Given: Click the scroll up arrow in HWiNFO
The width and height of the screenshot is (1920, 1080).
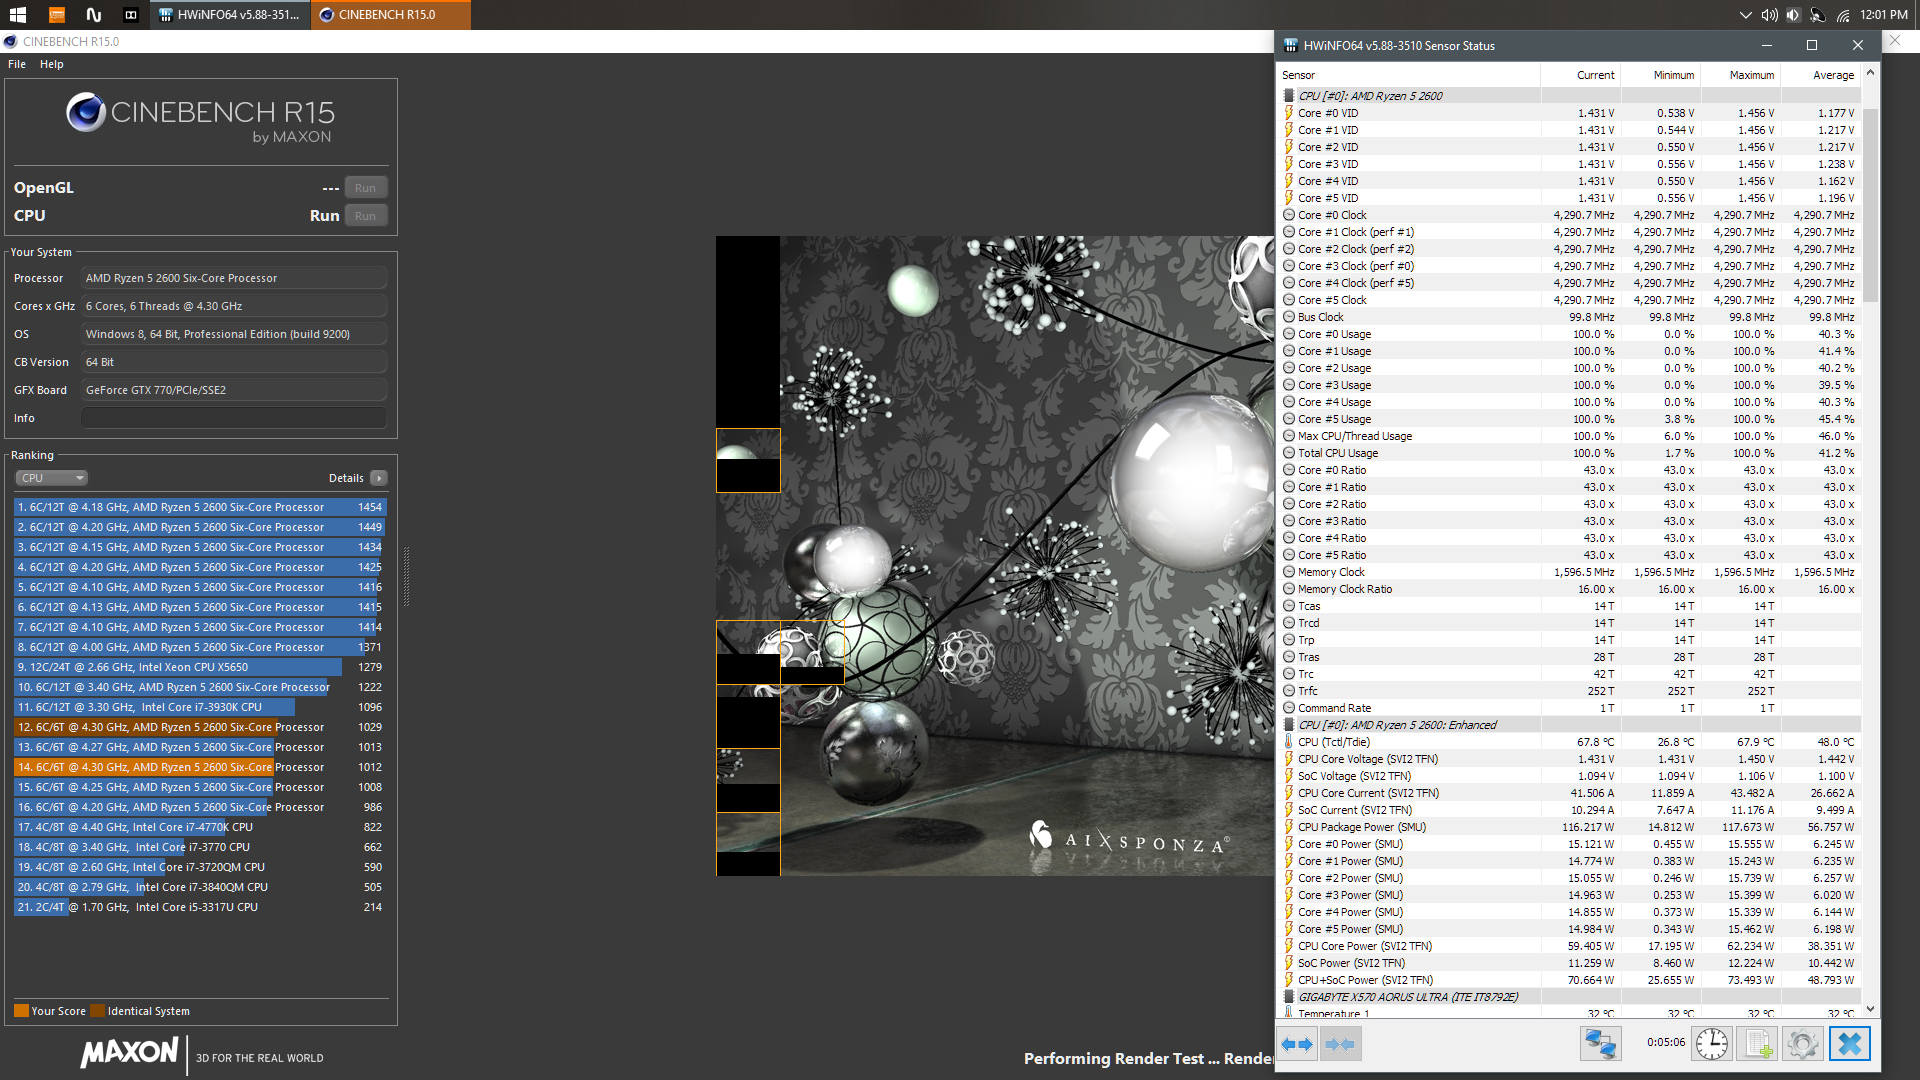Looking at the screenshot, I should point(1870,74).
